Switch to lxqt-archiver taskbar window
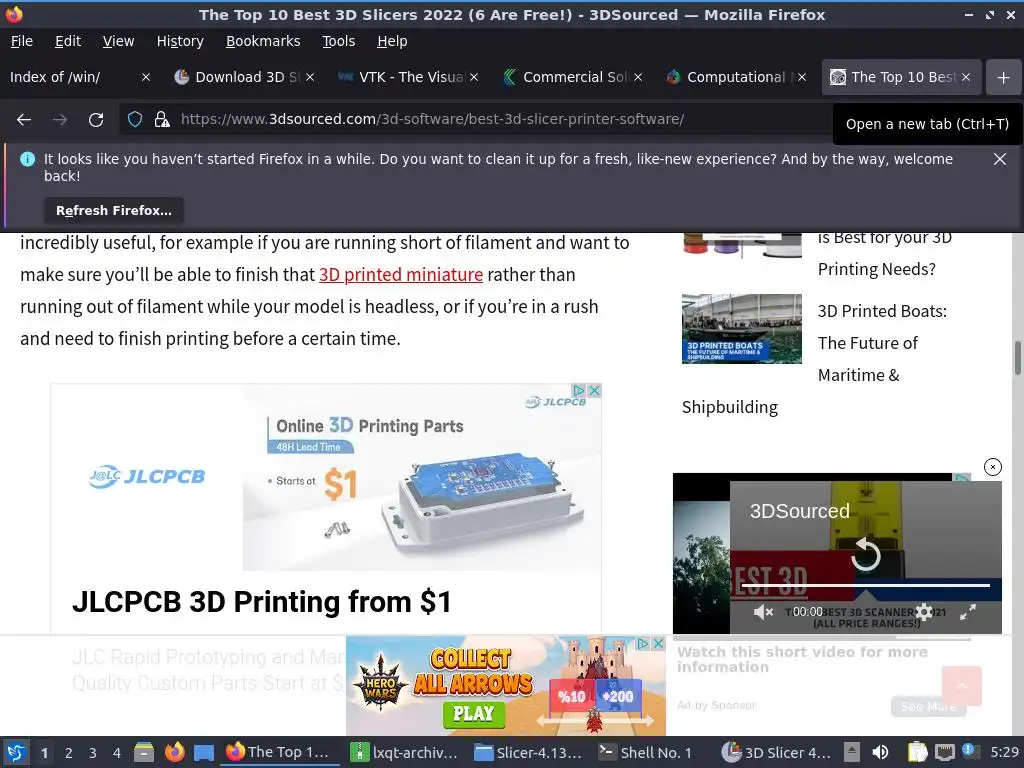The image size is (1024, 768). pyautogui.click(x=405, y=752)
